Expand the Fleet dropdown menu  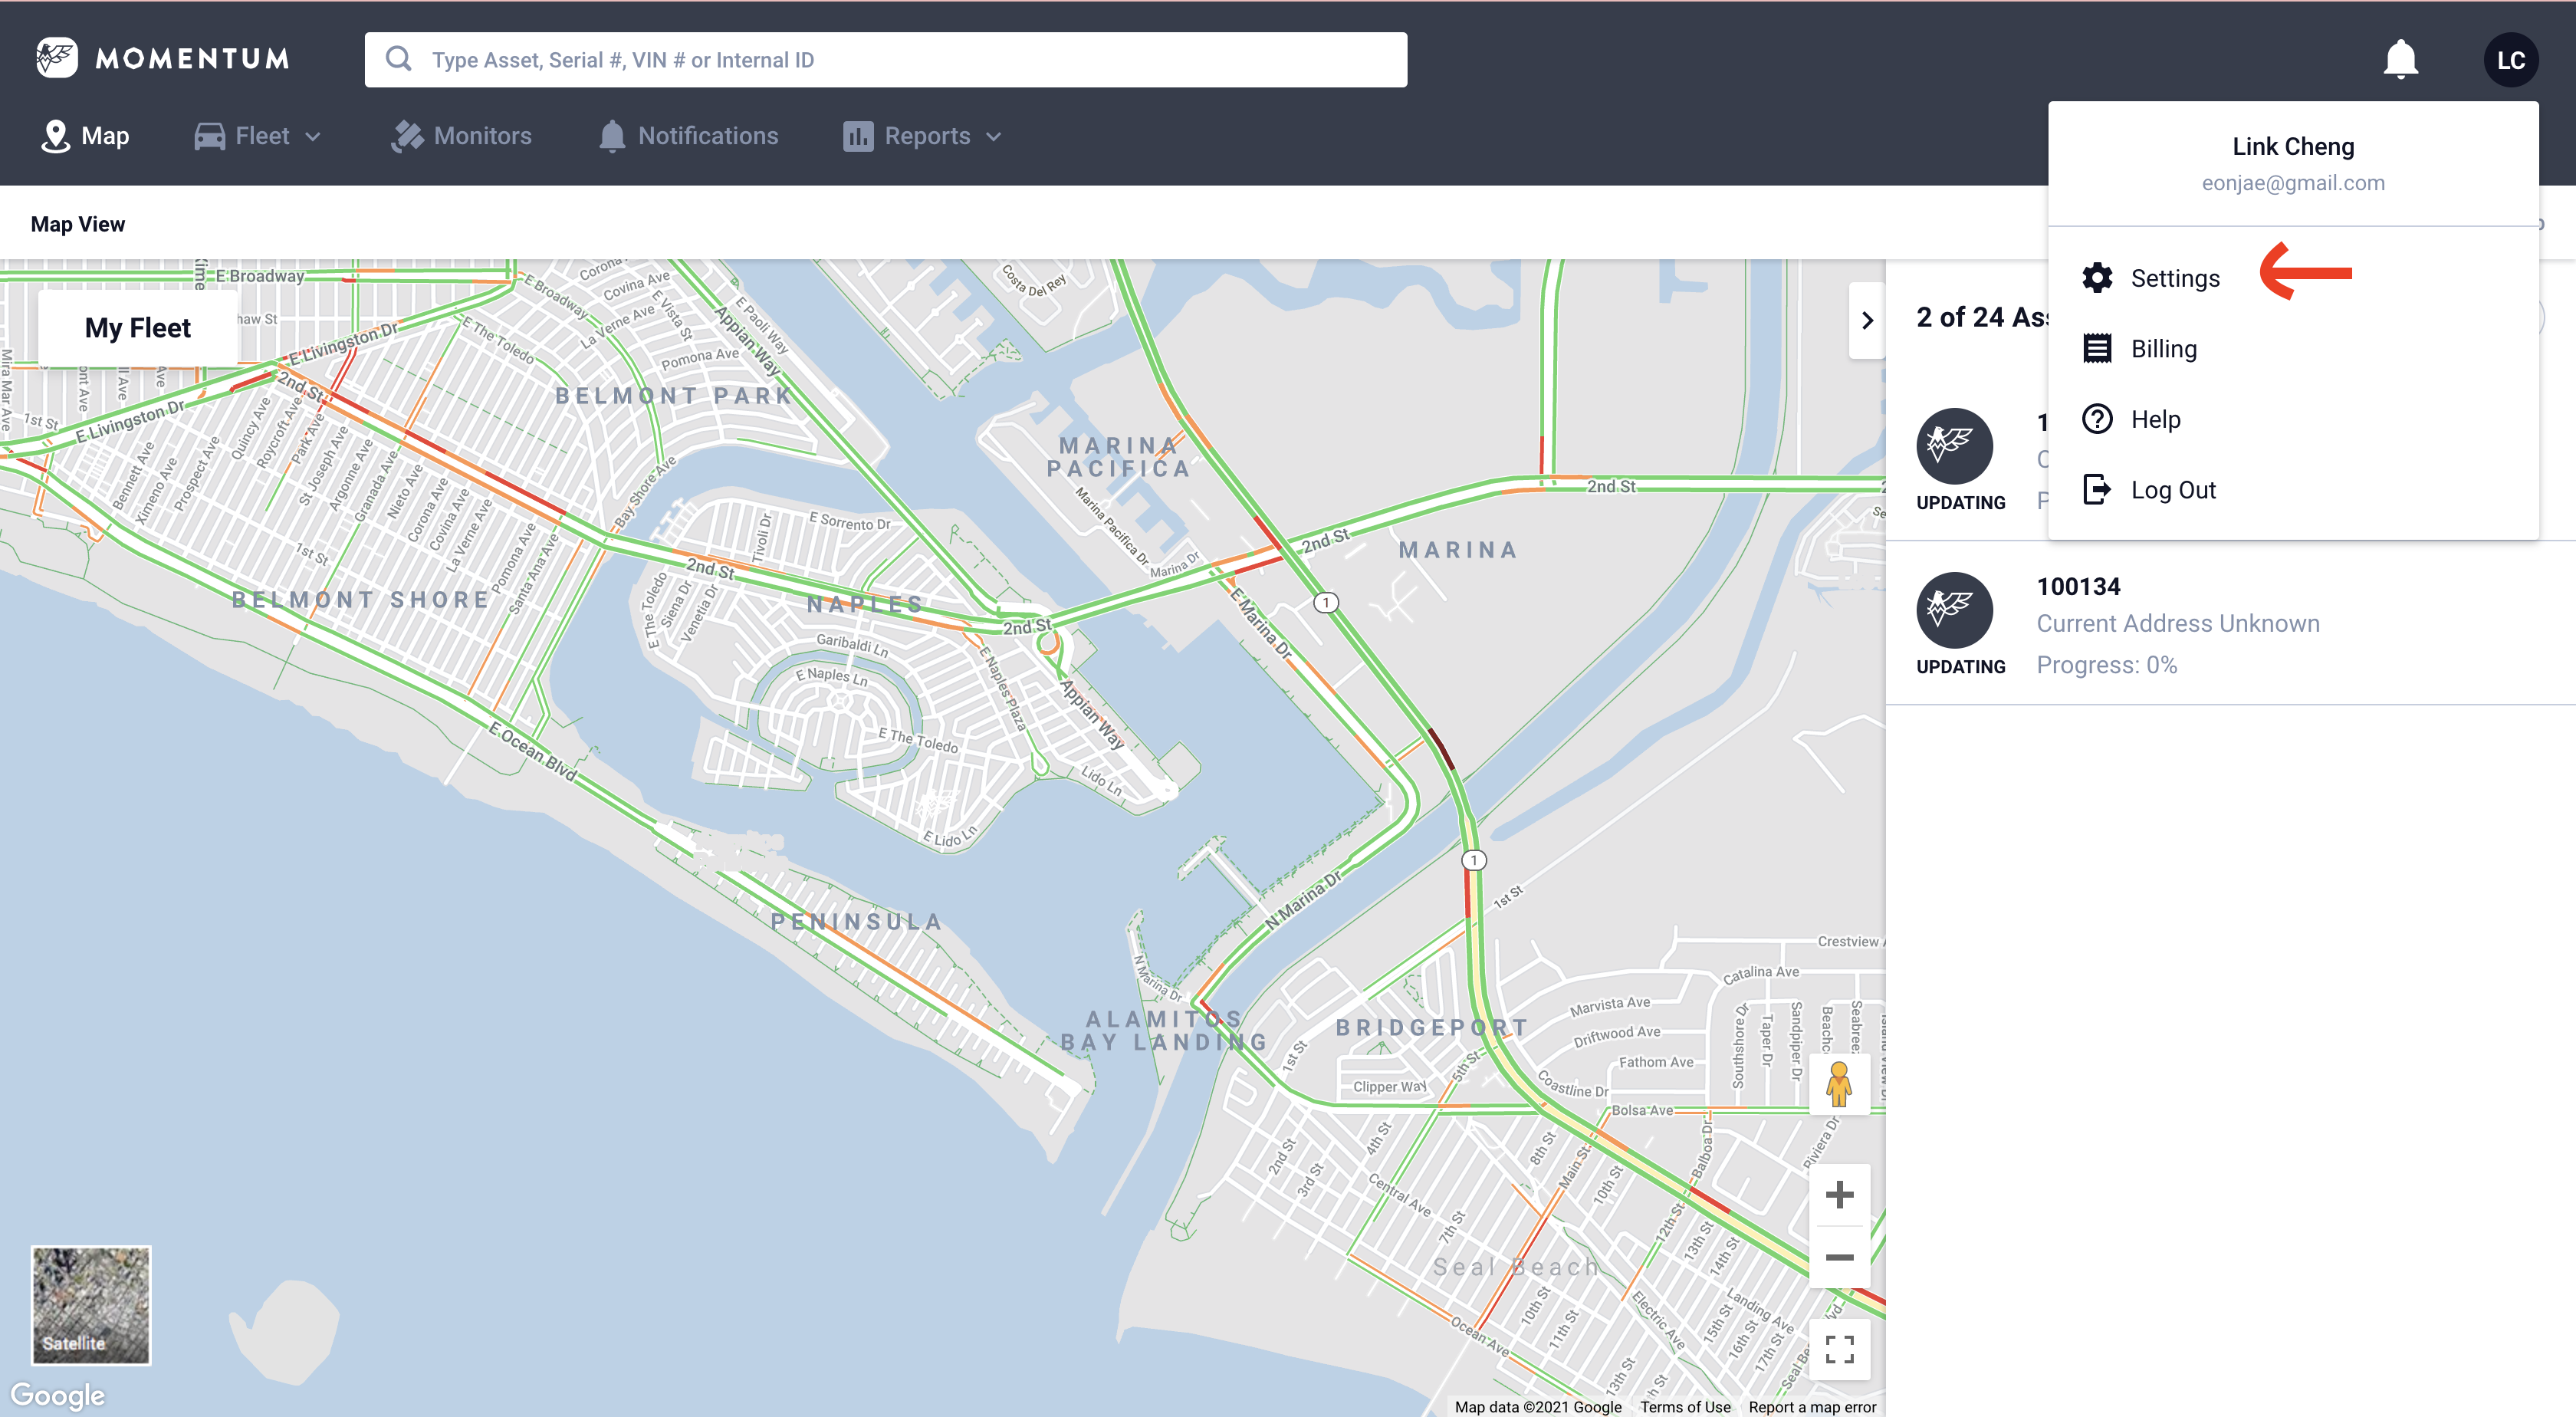258,136
